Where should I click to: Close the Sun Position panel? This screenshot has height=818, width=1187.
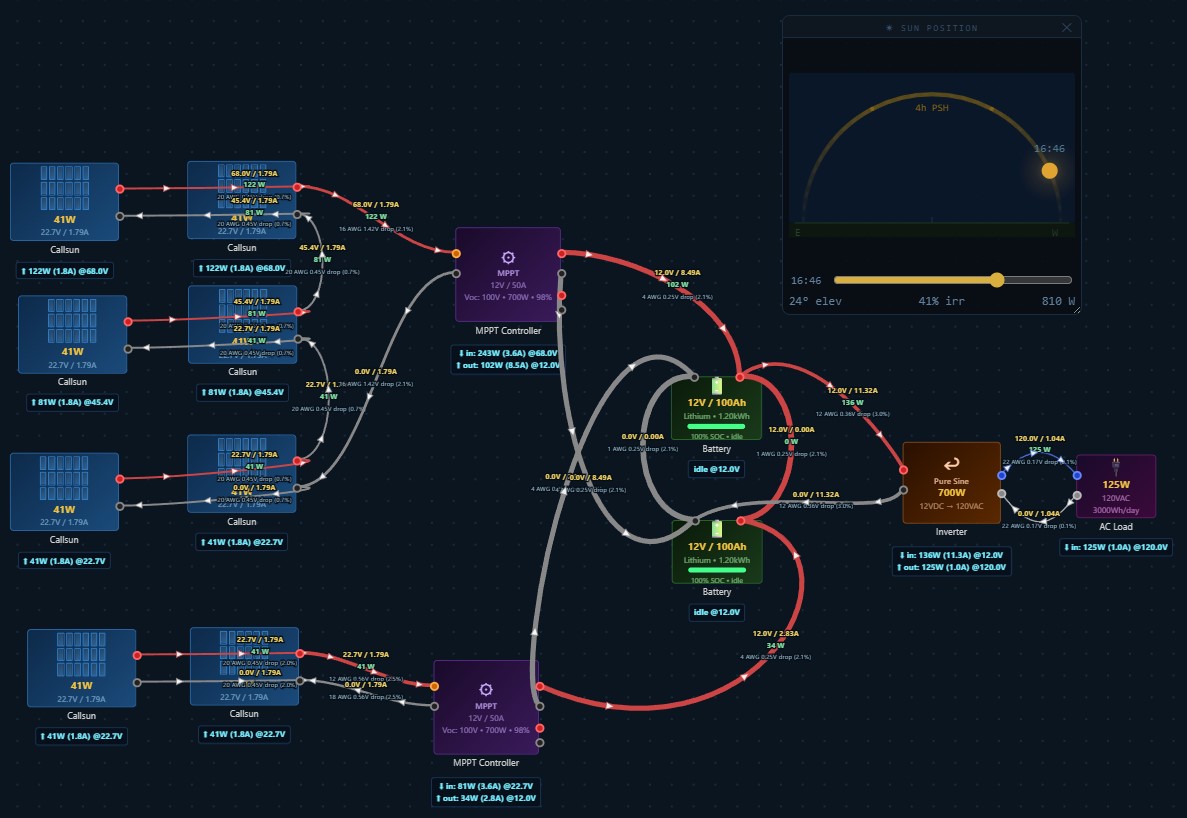click(1068, 27)
